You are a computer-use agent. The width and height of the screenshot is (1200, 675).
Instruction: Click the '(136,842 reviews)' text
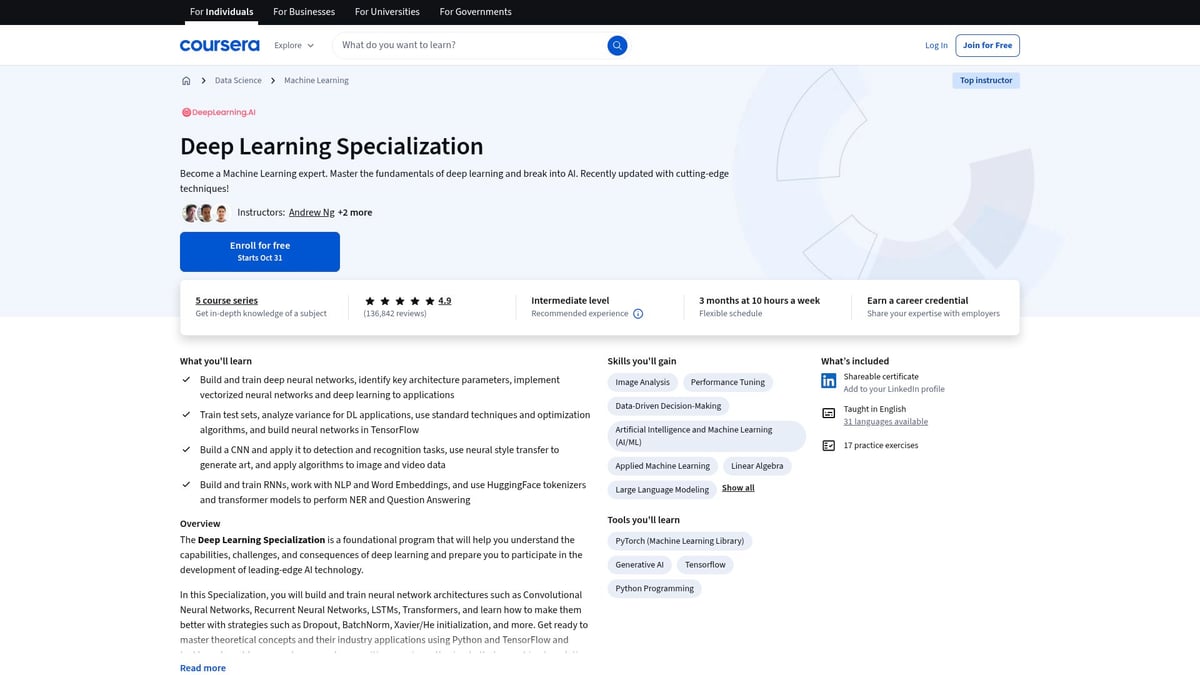(395, 314)
